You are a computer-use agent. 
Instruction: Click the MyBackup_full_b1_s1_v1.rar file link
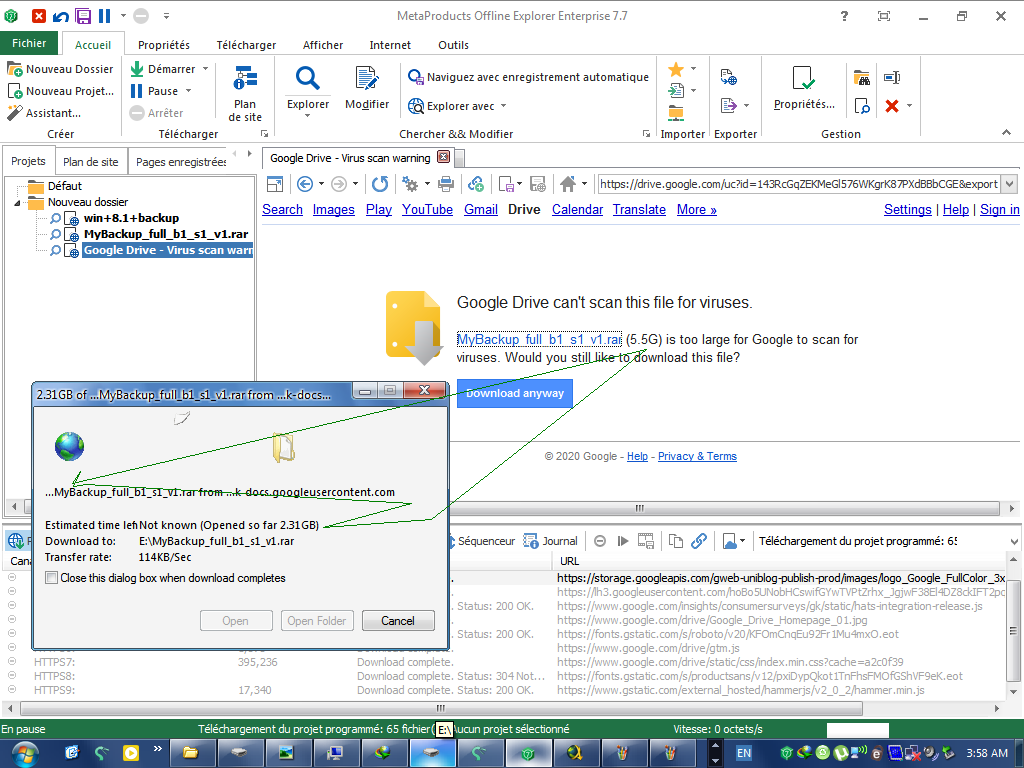point(539,339)
